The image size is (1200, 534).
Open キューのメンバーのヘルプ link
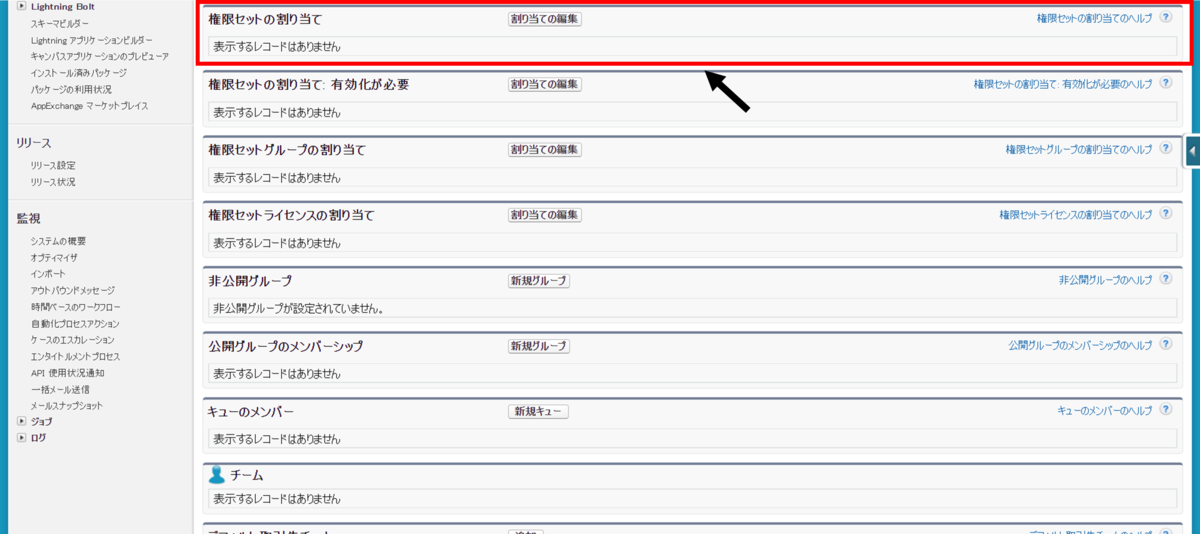coord(1105,411)
